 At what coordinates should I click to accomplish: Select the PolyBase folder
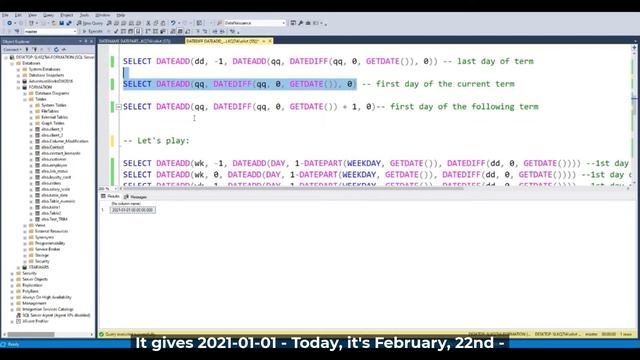point(30,291)
